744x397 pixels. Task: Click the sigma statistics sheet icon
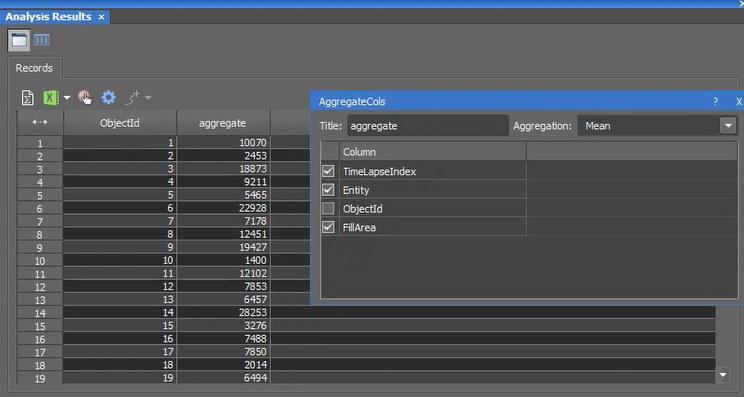pyautogui.click(x=28, y=98)
